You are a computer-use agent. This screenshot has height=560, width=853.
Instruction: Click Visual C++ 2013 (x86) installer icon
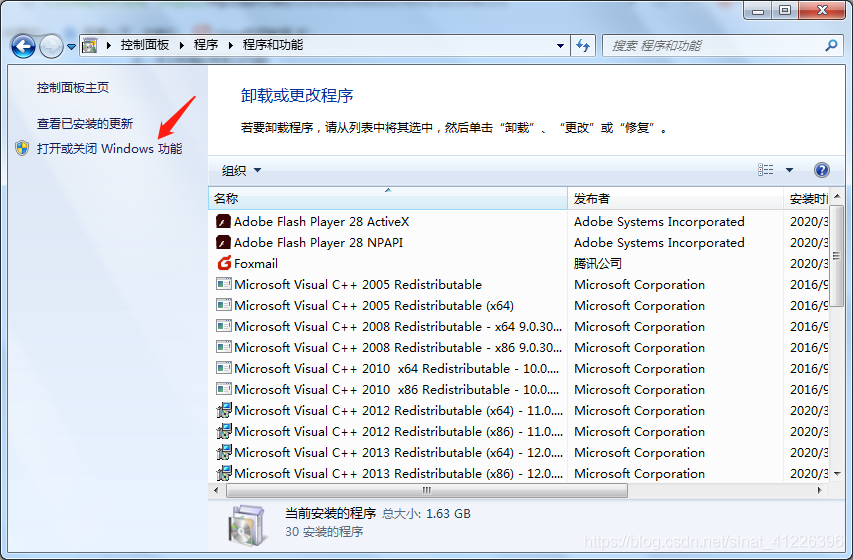[x=224, y=473]
